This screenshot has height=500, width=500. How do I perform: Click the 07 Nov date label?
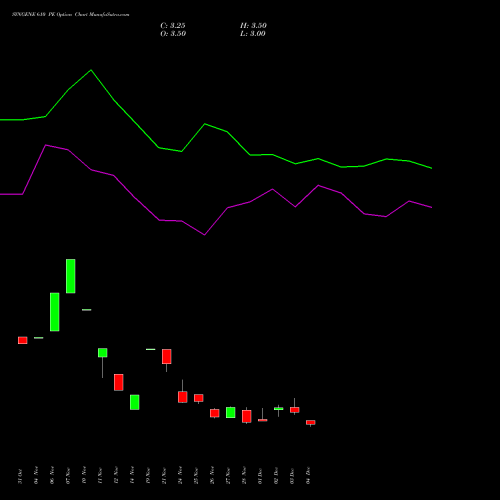point(68,475)
